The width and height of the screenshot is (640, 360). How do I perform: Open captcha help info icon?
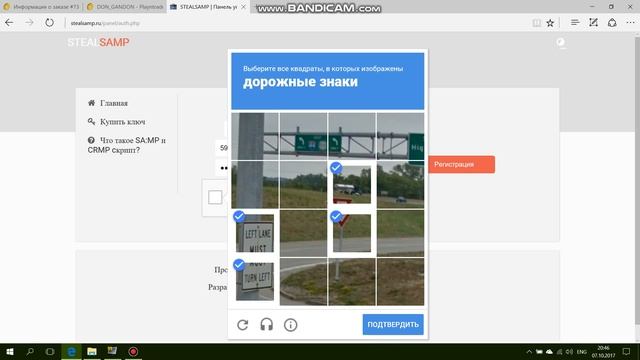point(290,325)
